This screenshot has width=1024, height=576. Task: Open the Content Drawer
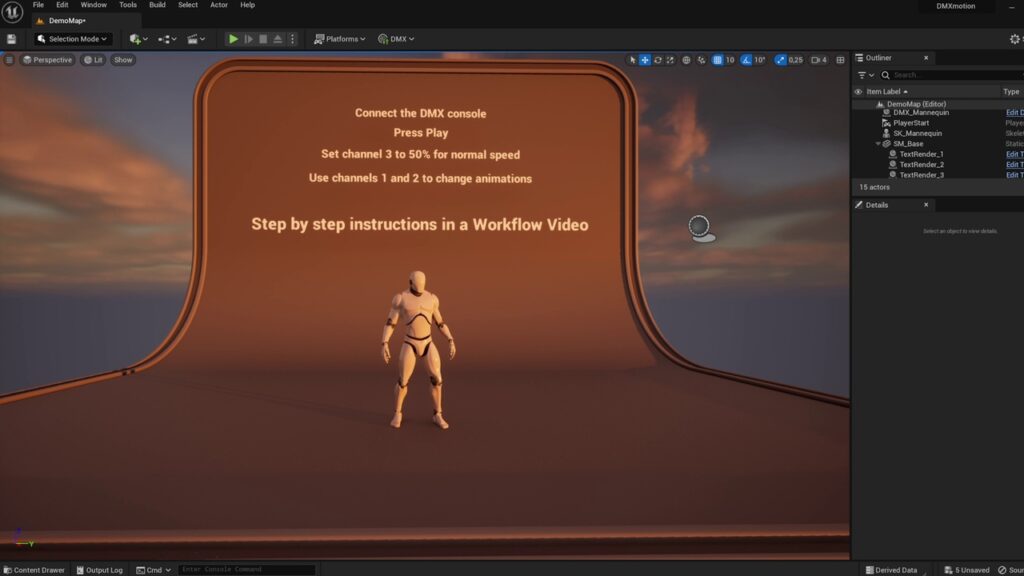click(34, 570)
